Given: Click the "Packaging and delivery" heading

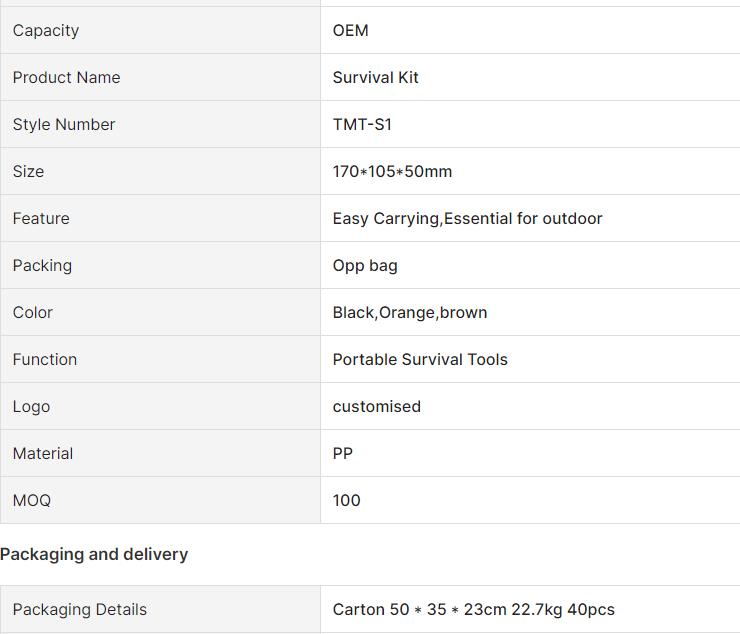Looking at the screenshot, I should click(94, 554).
